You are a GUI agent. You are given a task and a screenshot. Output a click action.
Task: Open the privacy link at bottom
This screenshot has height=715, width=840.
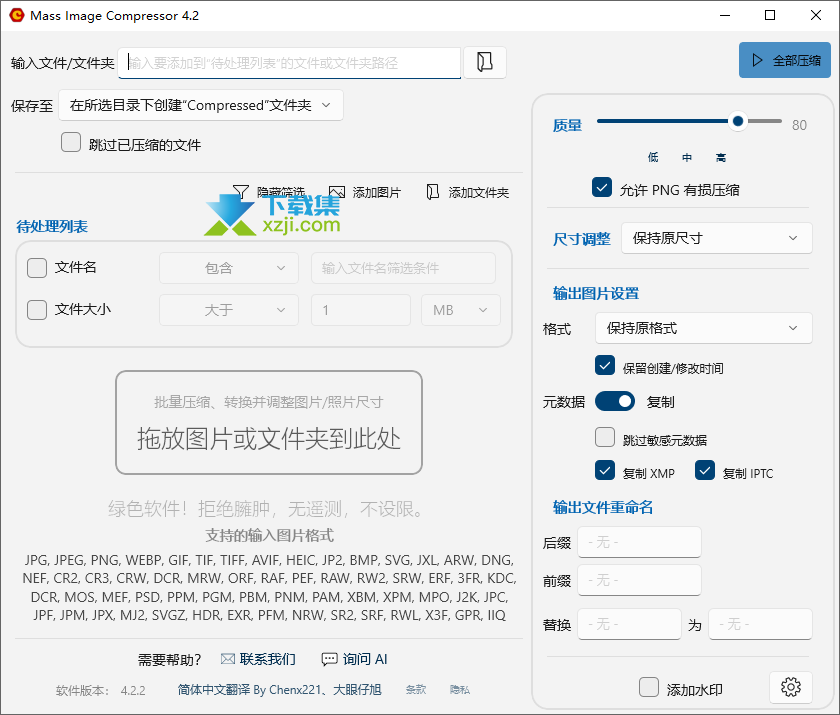(460, 690)
